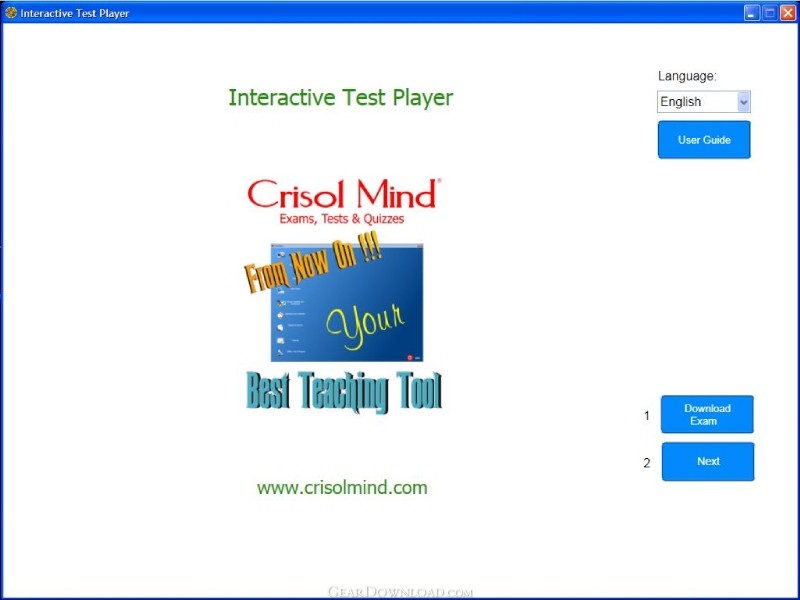Minimize the Interactive Test Player window
Image resolution: width=800 pixels, height=600 pixels.
752,13
